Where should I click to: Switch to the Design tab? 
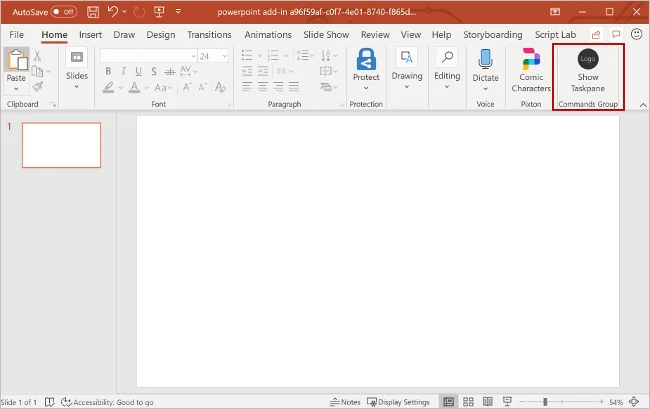pos(161,35)
